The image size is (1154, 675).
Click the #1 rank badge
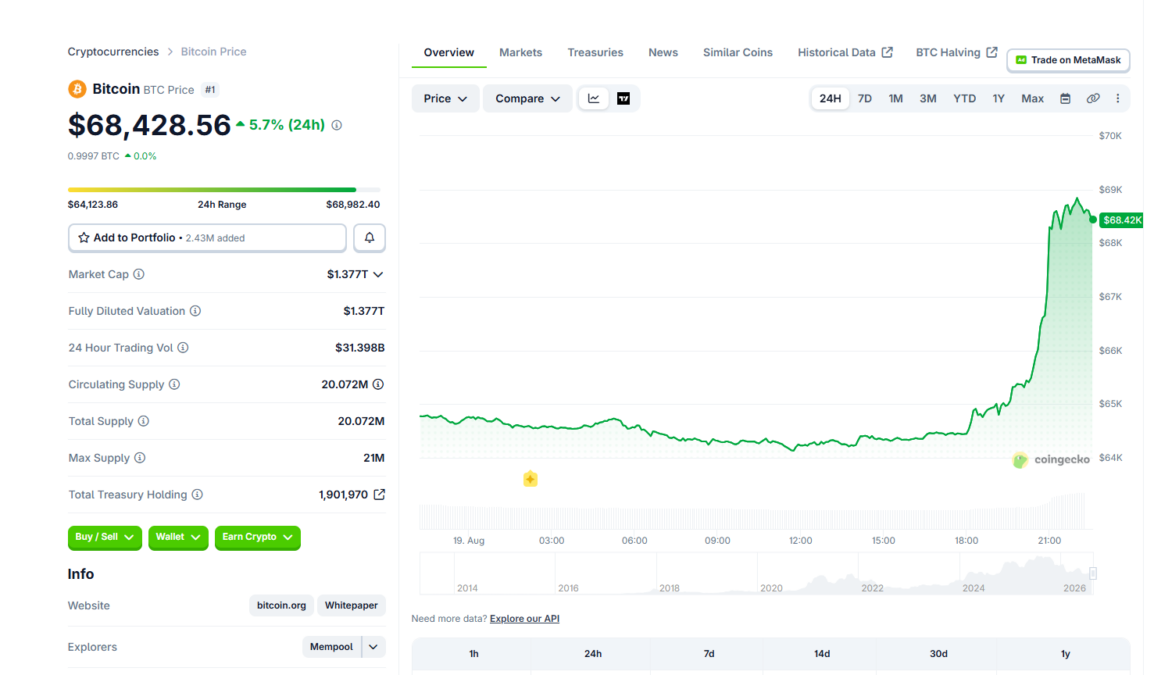pos(210,90)
